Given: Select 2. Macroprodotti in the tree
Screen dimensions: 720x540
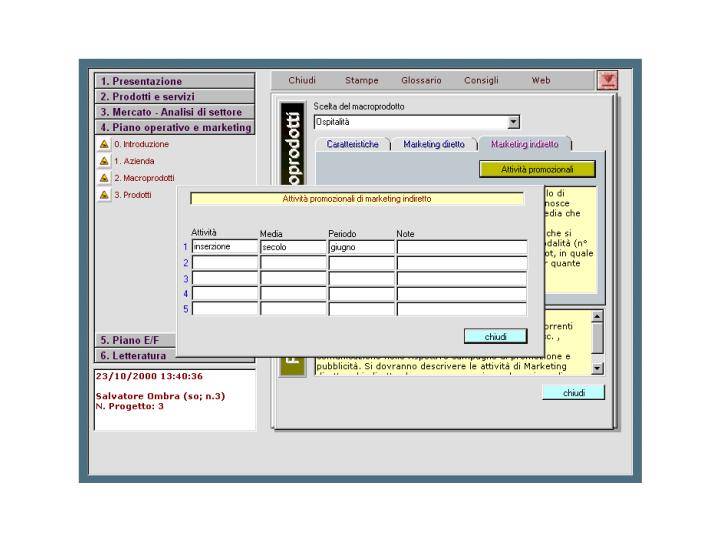Looking at the screenshot, I should click(144, 178).
